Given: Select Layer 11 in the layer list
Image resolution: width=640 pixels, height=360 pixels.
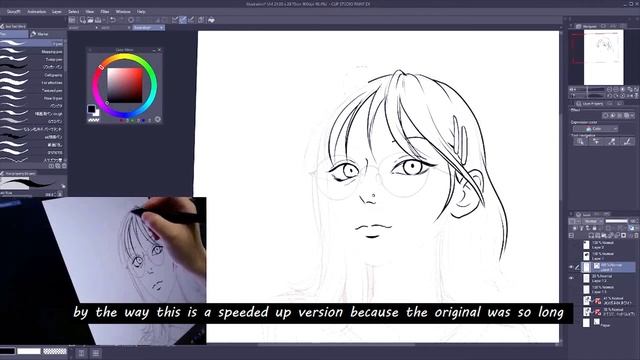Looking at the screenshot, I should 607,289.
